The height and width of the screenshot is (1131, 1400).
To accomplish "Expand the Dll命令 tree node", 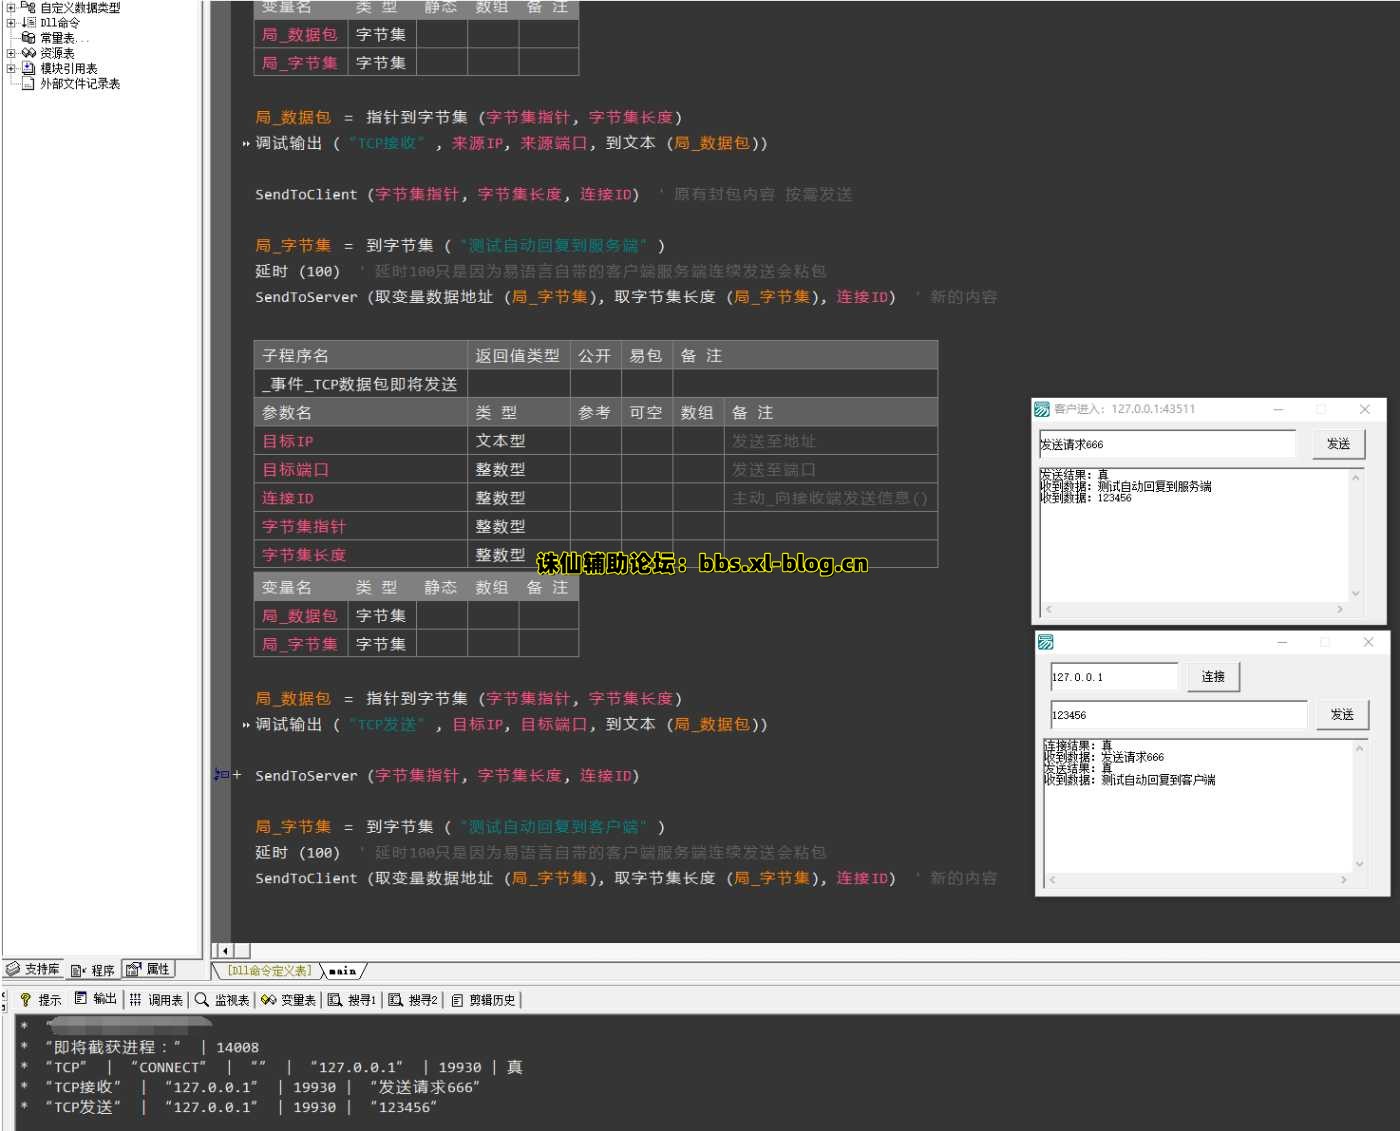I will [x=11, y=22].
